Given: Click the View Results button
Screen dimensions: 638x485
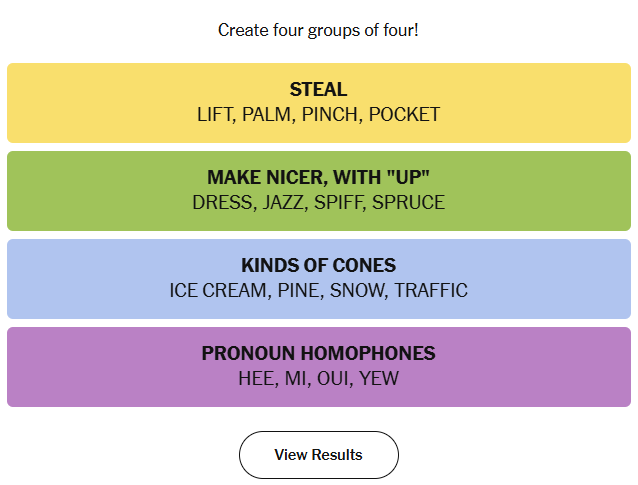Looking at the screenshot, I should pyautogui.click(x=318, y=455).
